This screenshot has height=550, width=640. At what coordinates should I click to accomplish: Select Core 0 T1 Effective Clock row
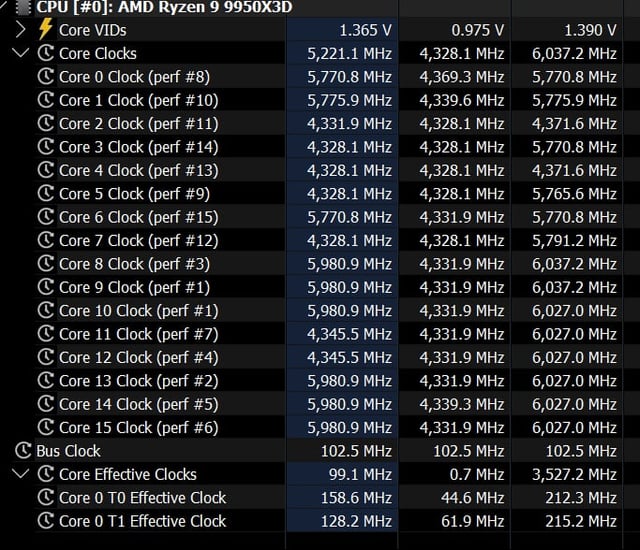click(142, 521)
